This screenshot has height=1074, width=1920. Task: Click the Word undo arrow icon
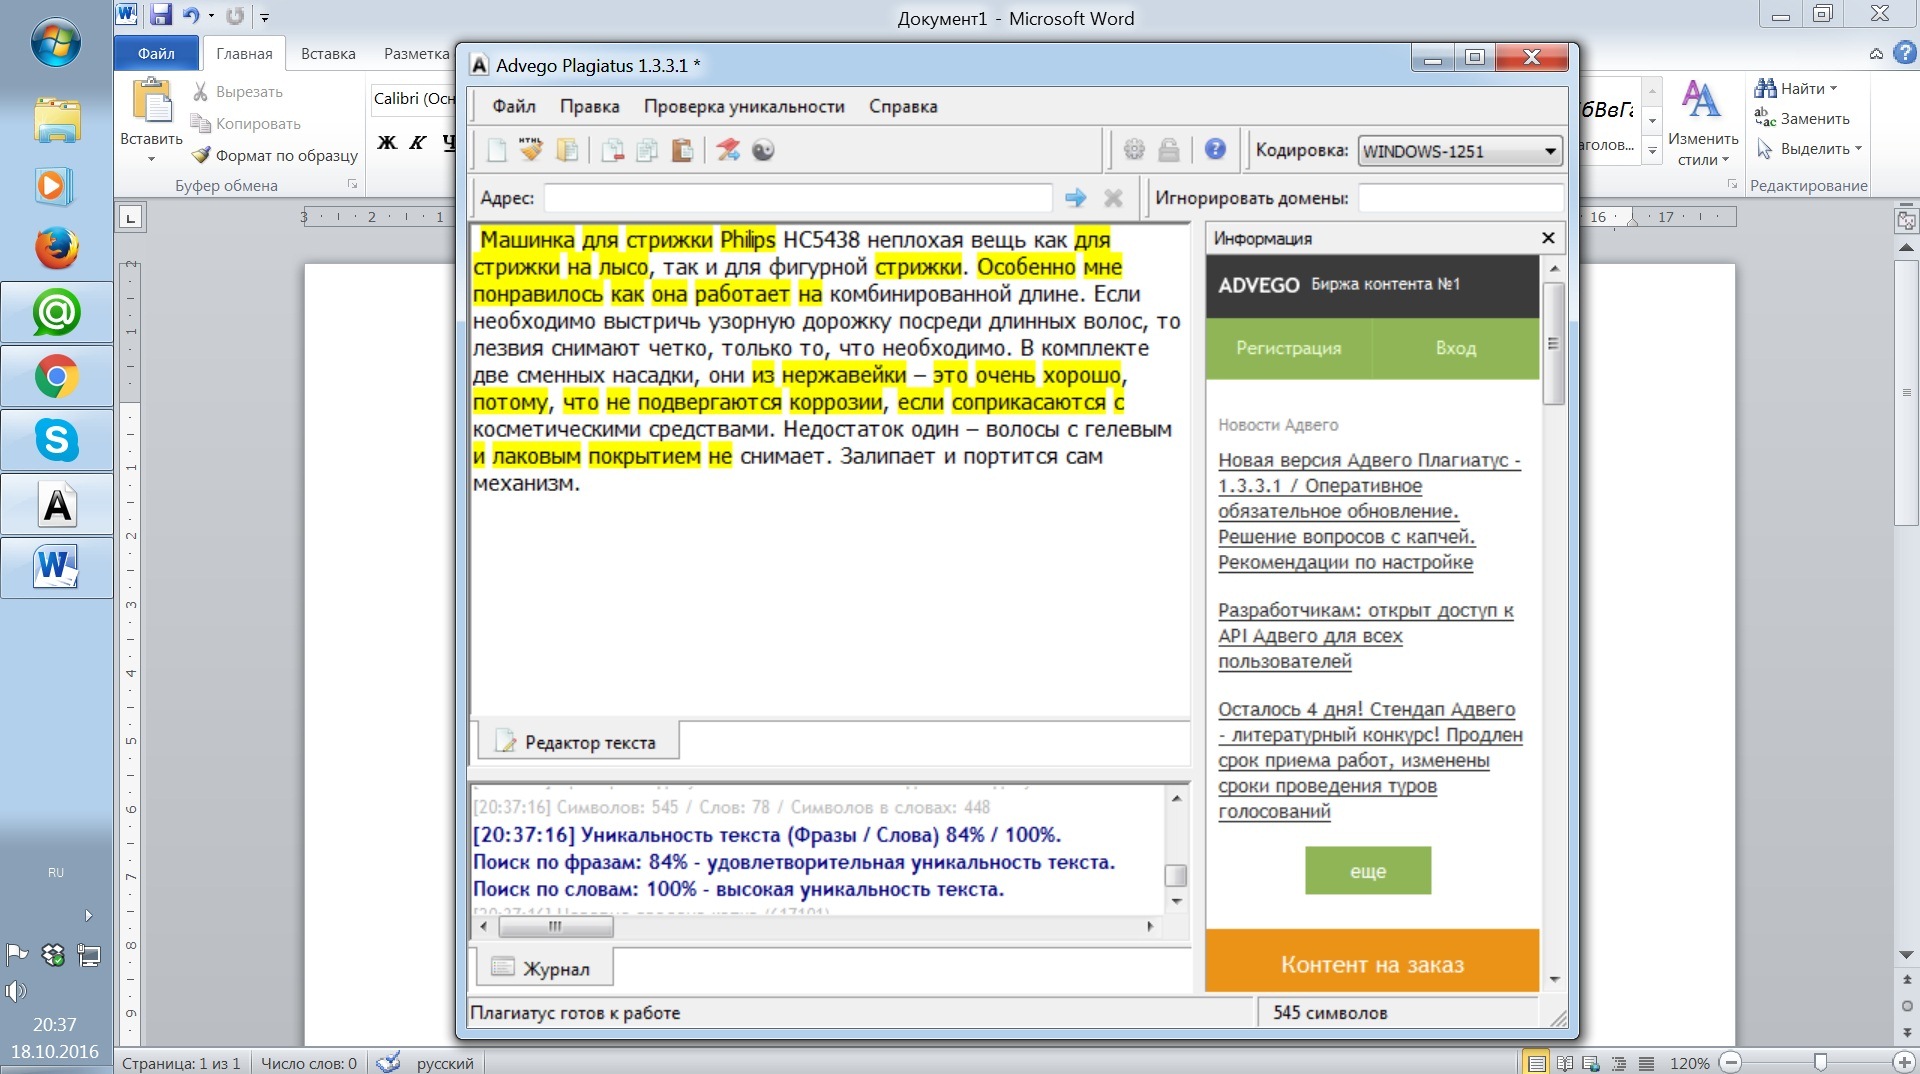(x=191, y=15)
